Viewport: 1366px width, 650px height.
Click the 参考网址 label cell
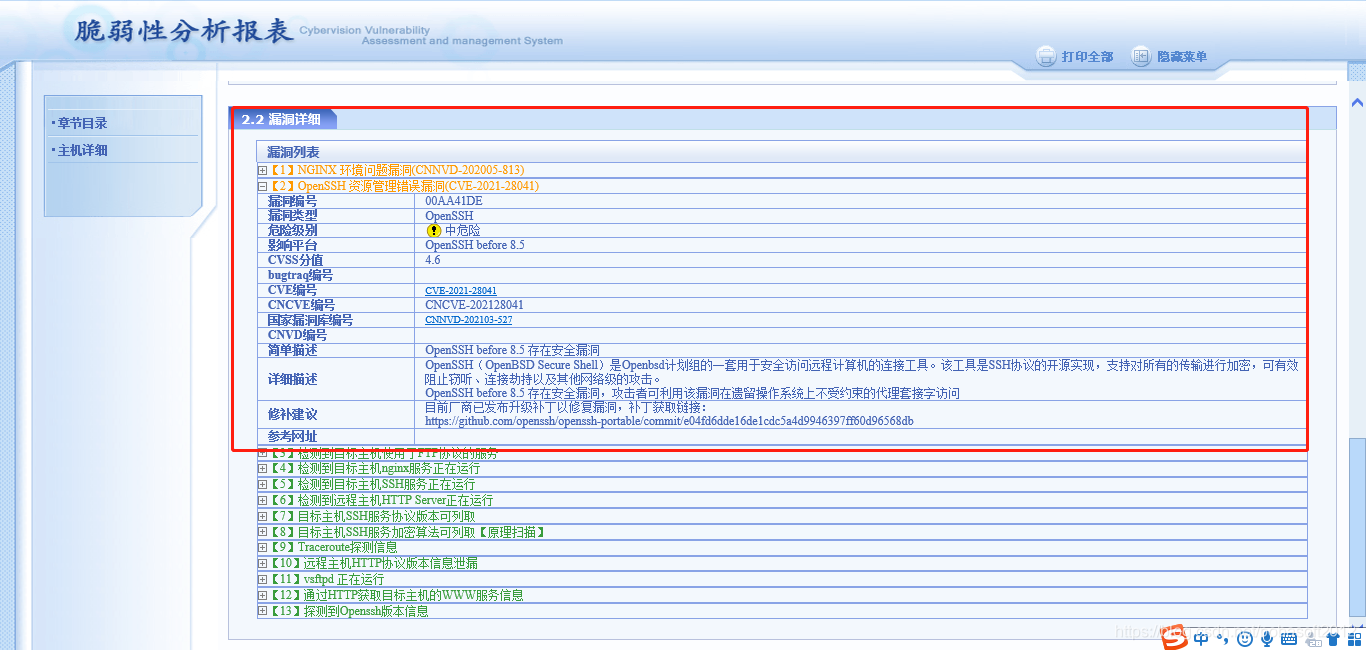(x=336, y=436)
